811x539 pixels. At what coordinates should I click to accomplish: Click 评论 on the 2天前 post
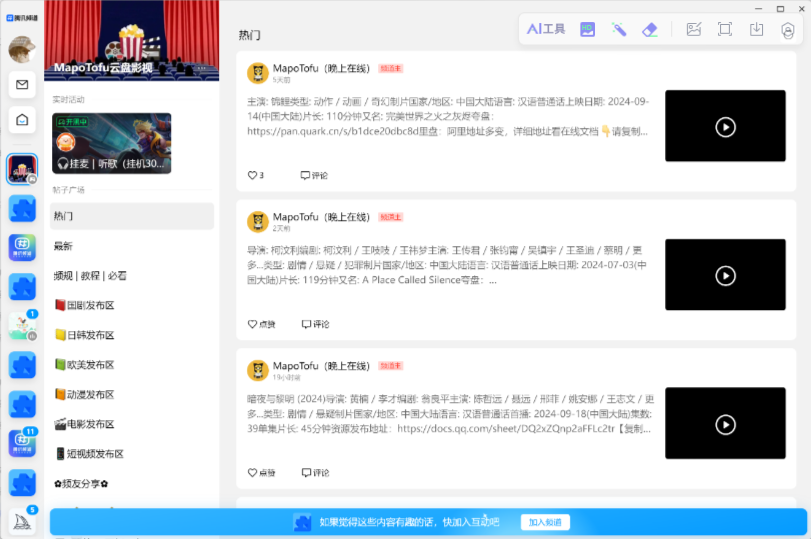[x=315, y=324]
